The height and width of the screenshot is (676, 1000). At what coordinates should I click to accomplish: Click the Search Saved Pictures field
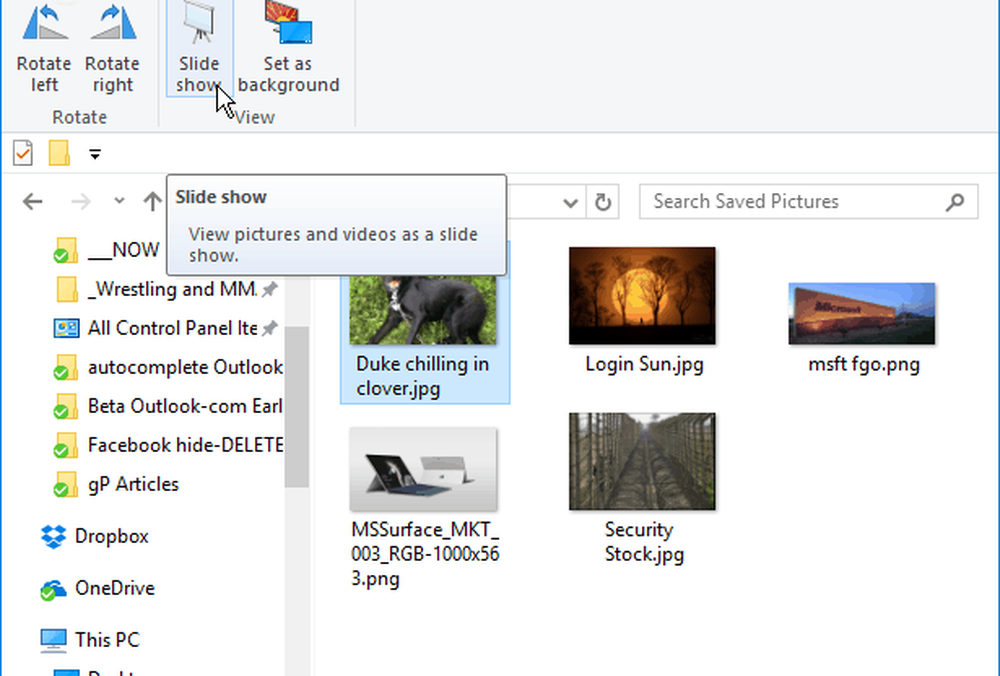790,202
